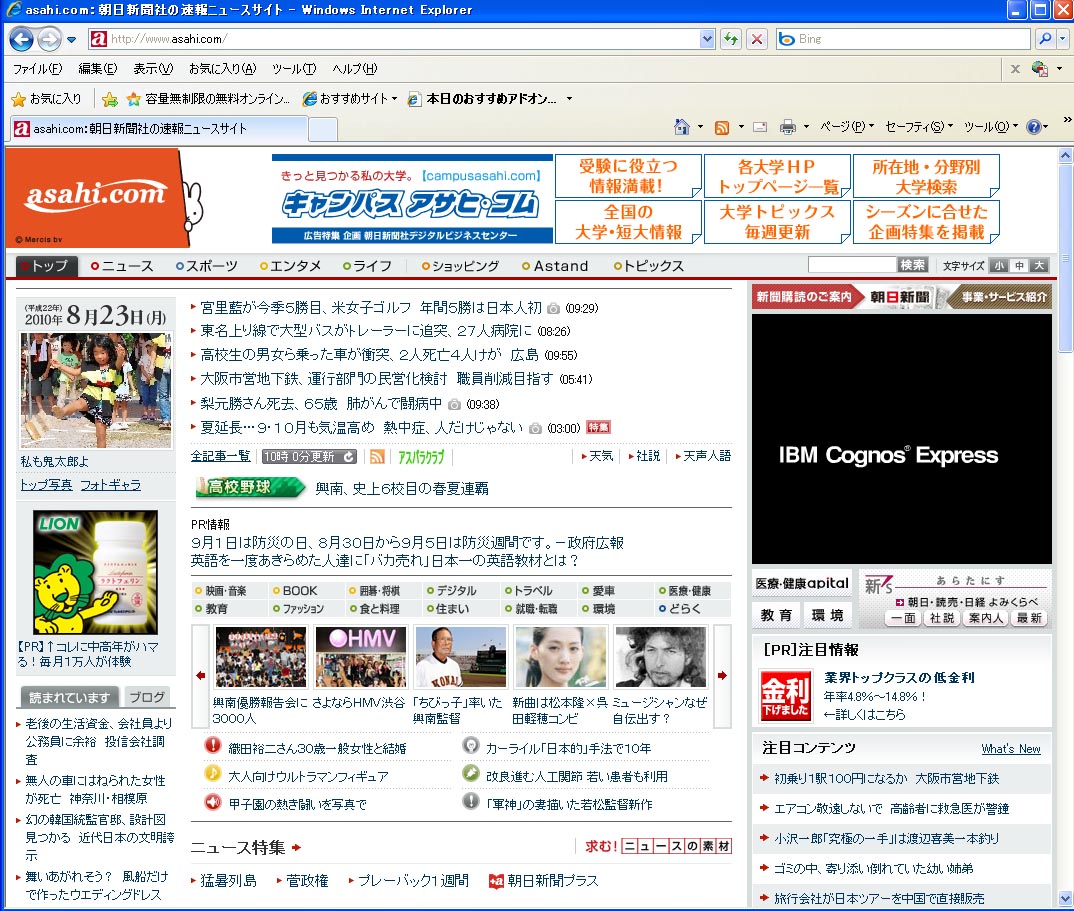The height and width of the screenshot is (911, 1074).
Task: Click the Read Mail icon
Action: (x=760, y=127)
